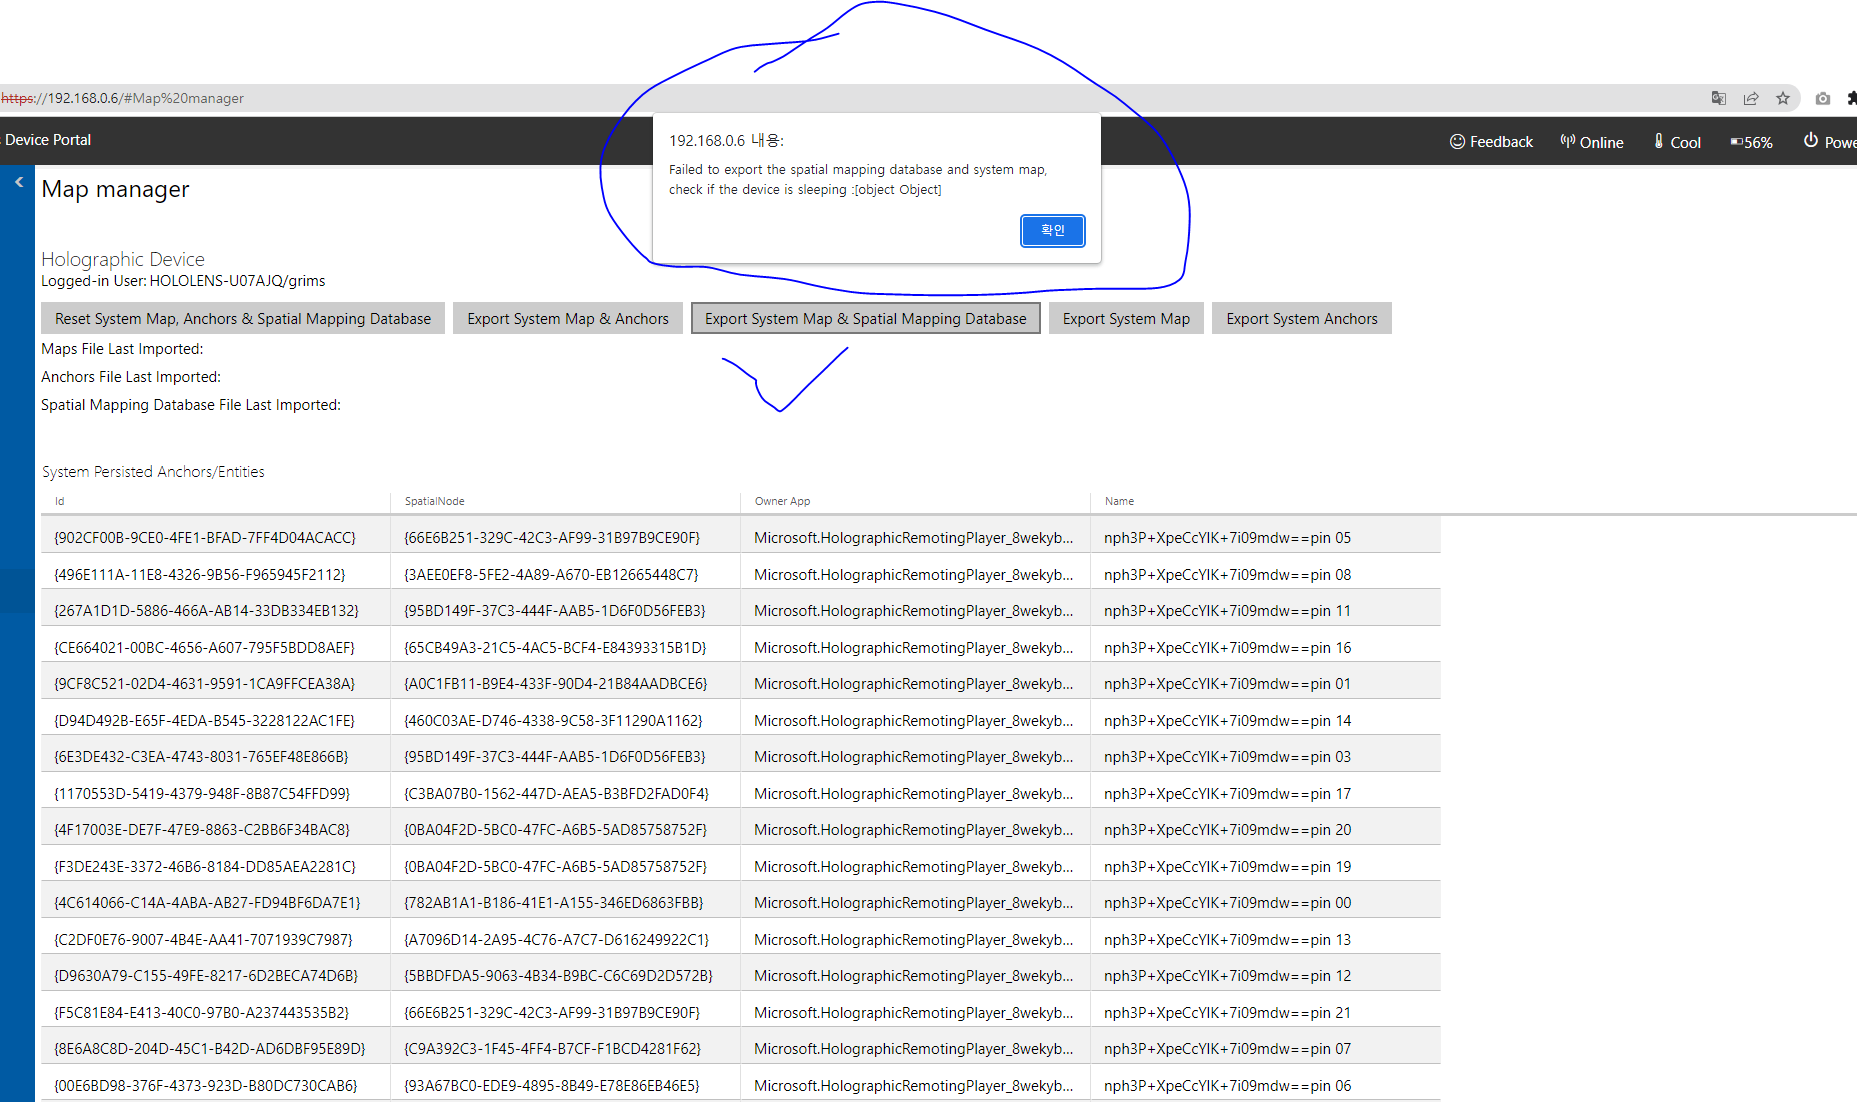
Task: Click the Export System Map button
Action: click(x=1125, y=318)
